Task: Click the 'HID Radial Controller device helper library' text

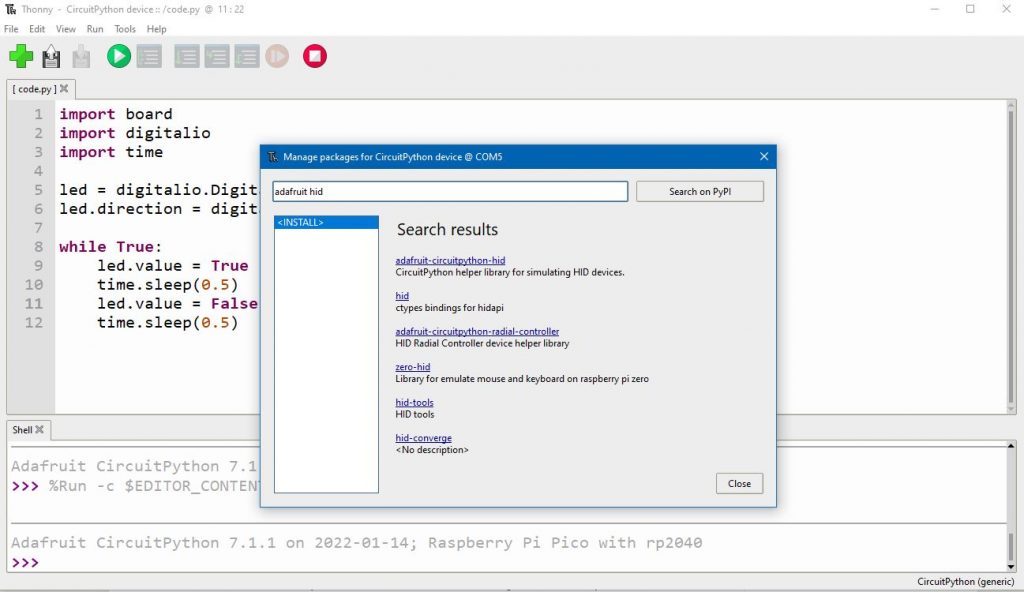Action: [x=482, y=343]
